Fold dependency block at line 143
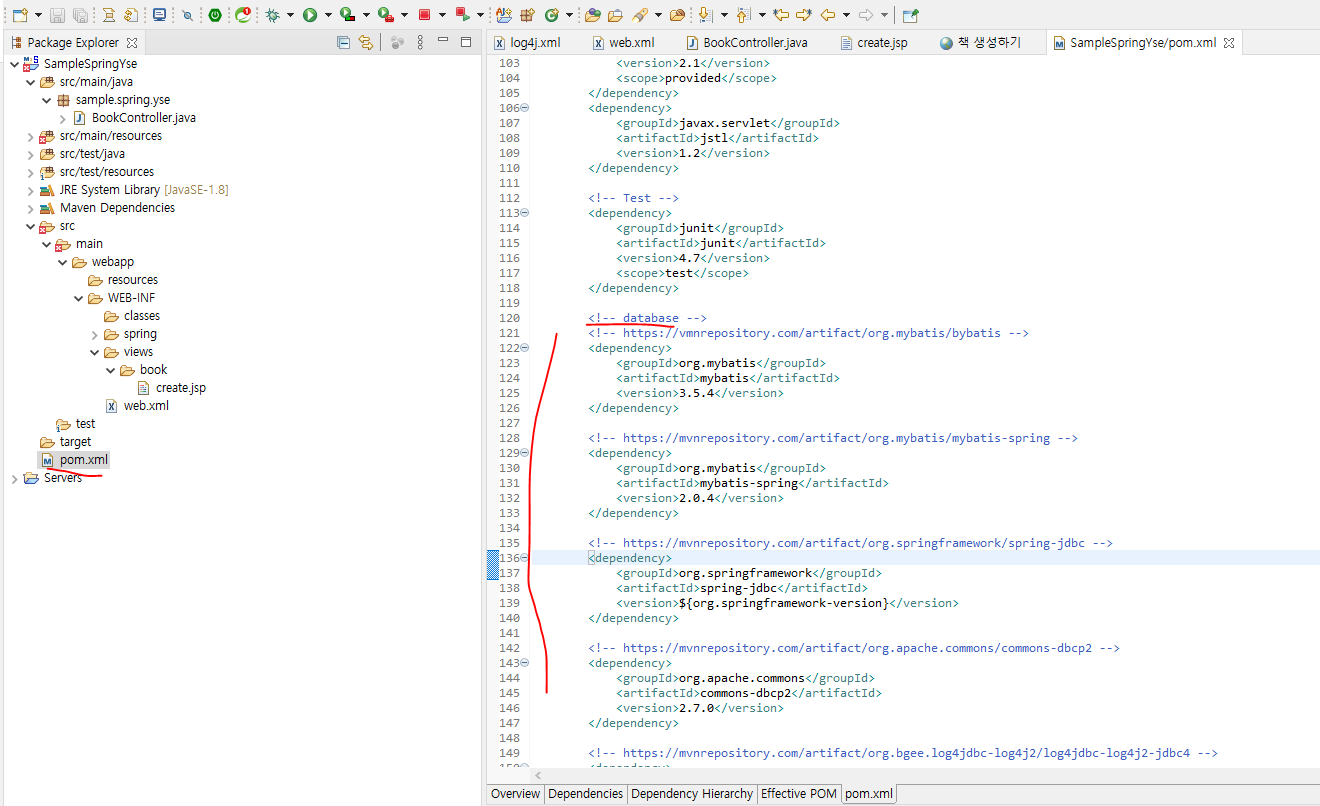This screenshot has height=806, width=1320. [x=525, y=663]
